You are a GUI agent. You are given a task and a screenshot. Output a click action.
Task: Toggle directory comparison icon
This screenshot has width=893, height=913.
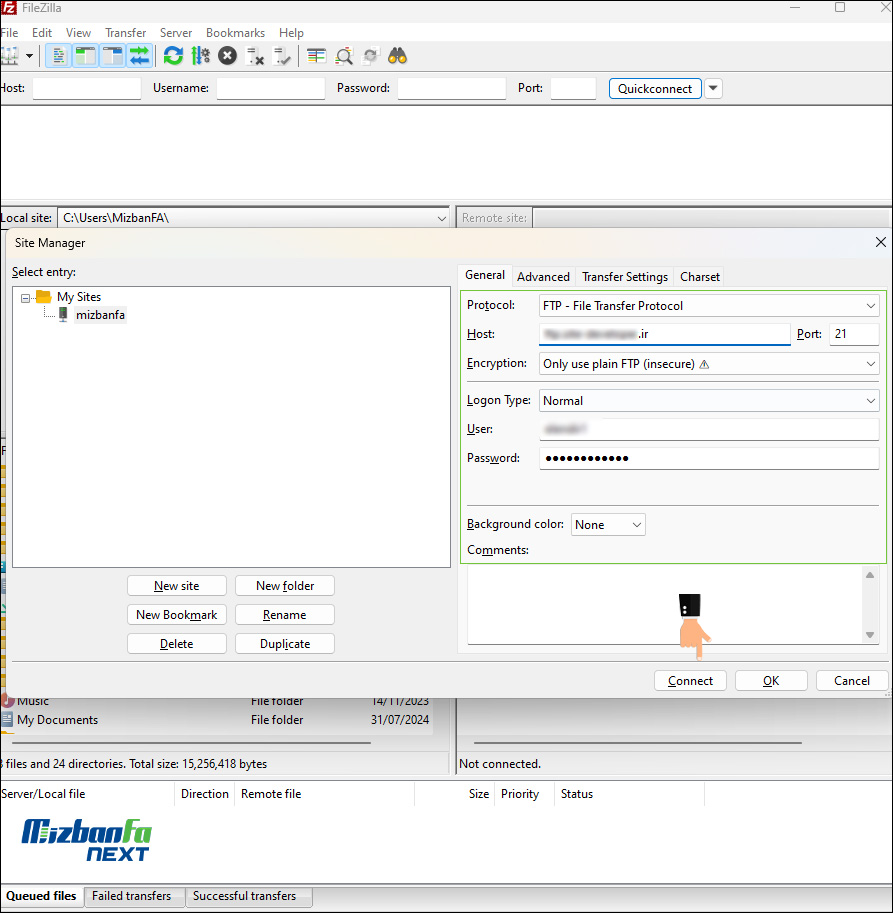344,56
